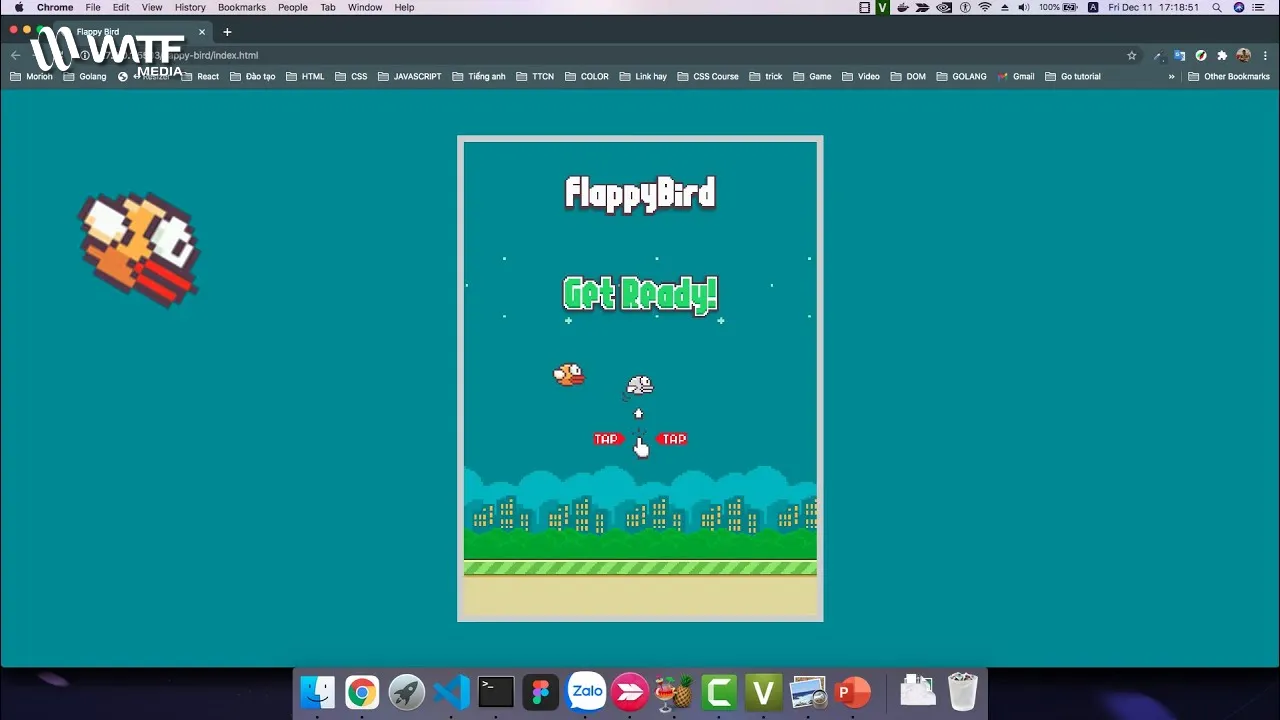Open the input source A icon
Image resolution: width=1280 pixels, height=720 pixels.
point(1092,7)
